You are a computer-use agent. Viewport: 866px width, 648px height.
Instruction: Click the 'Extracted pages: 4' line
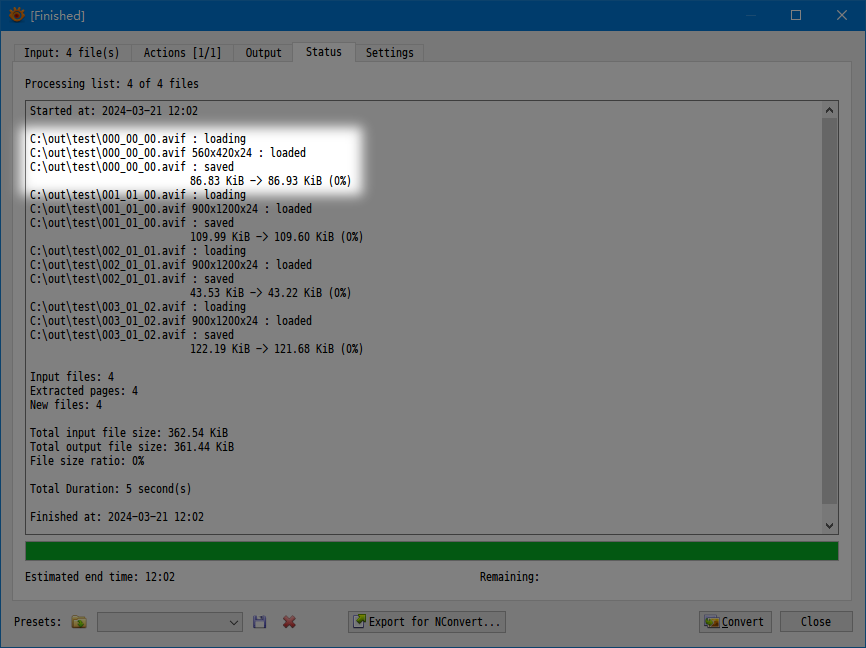[x=84, y=391]
